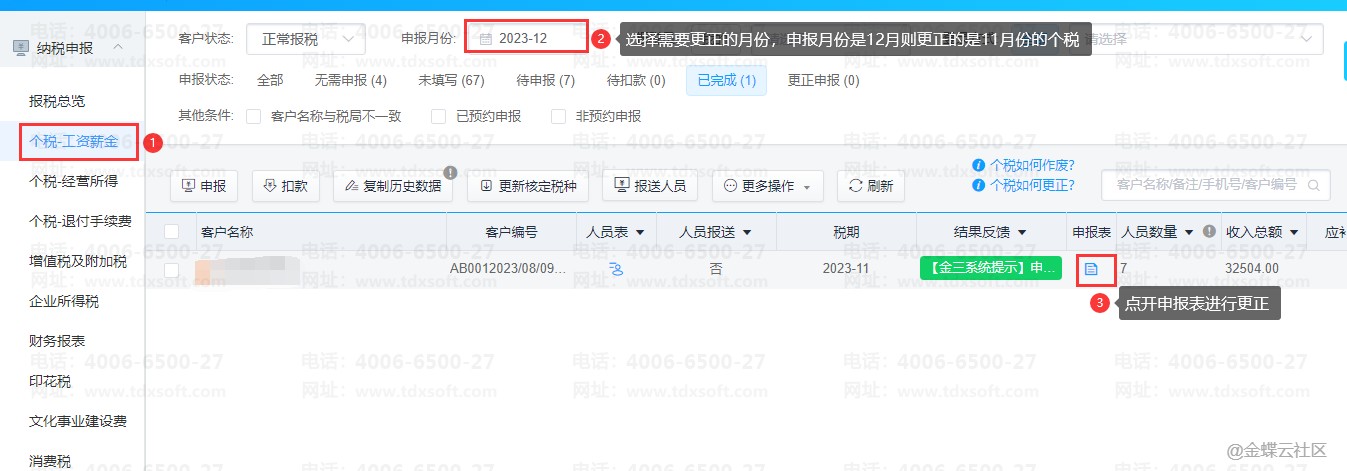
Task: Open the 个税如何更正? help link
Action: pyautogui.click(x=1032, y=185)
